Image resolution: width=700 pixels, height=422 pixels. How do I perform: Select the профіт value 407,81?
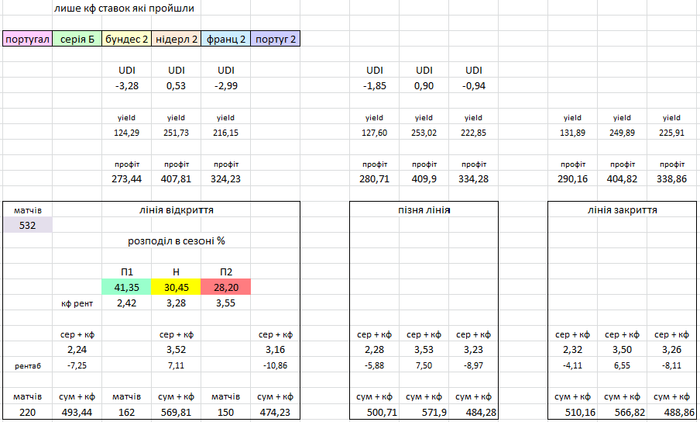[x=176, y=179]
